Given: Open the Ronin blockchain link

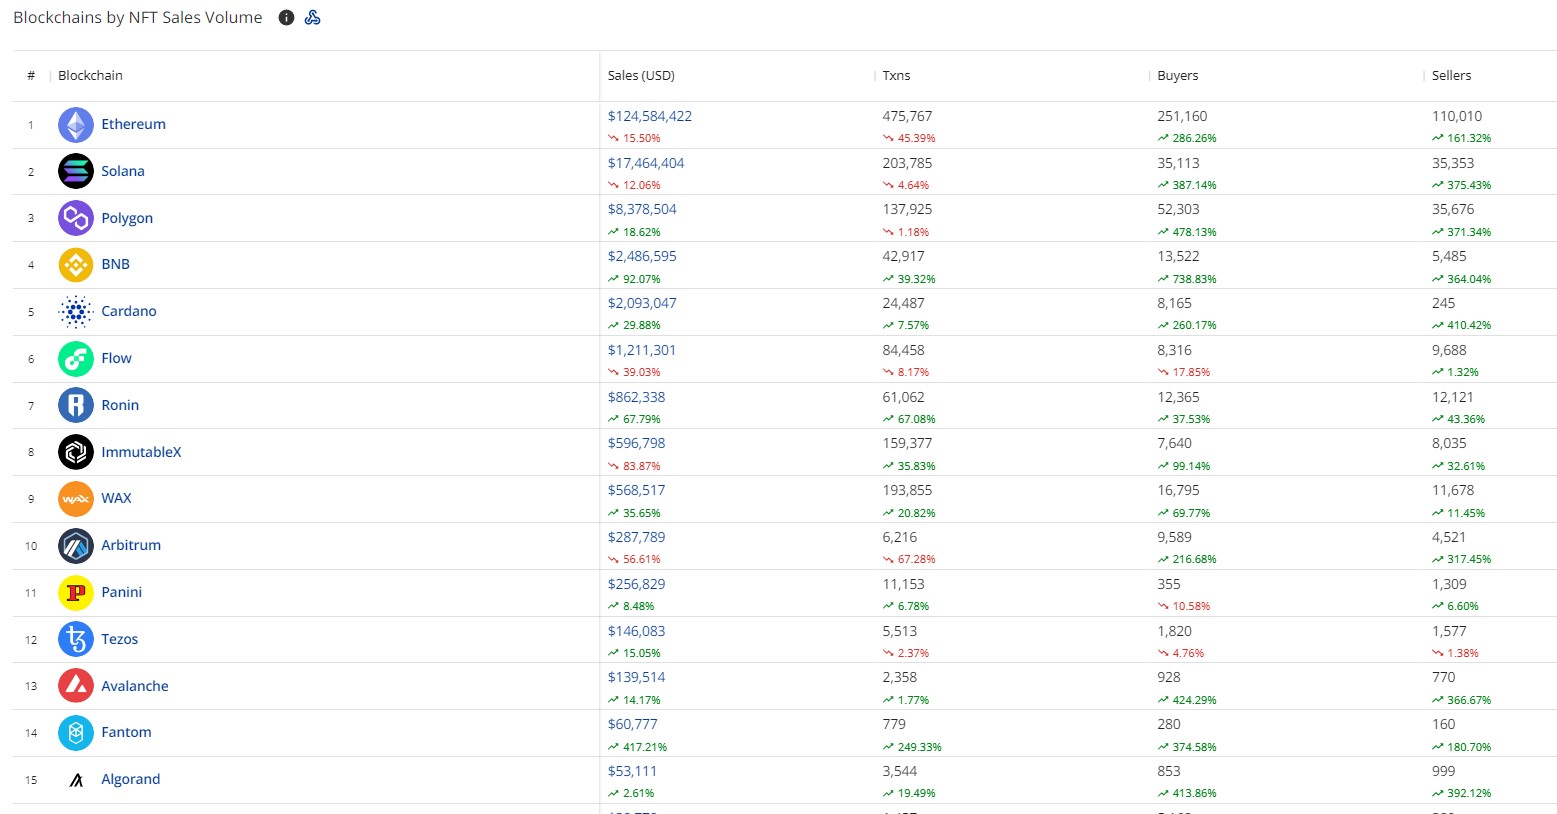Looking at the screenshot, I should tap(120, 405).
